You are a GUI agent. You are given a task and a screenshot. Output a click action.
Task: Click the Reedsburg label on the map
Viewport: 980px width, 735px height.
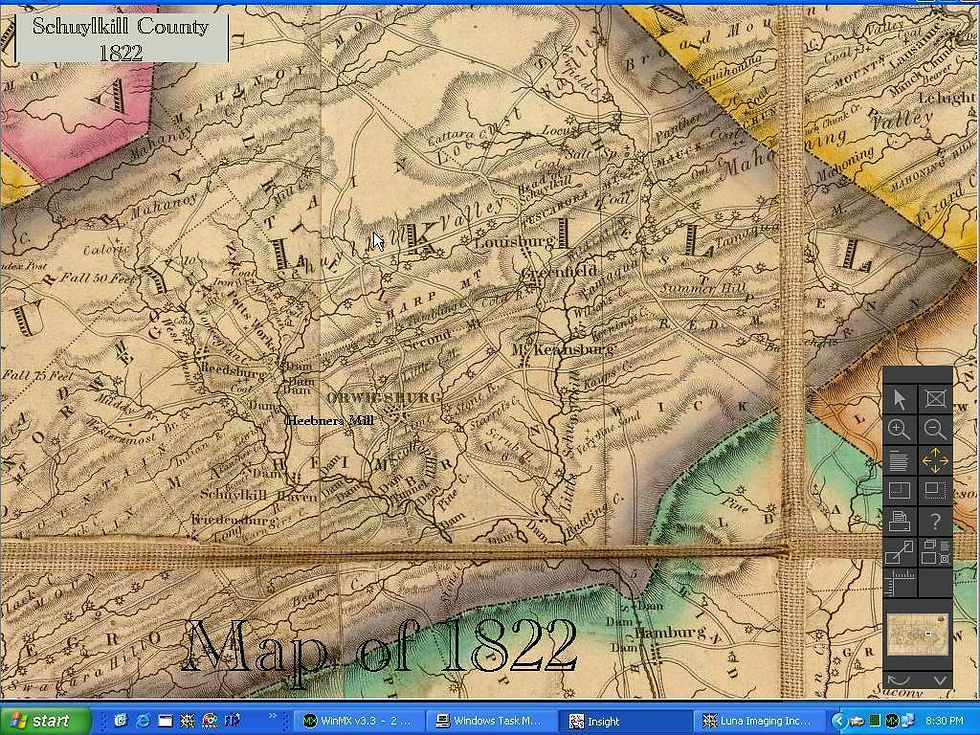tap(232, 369)
